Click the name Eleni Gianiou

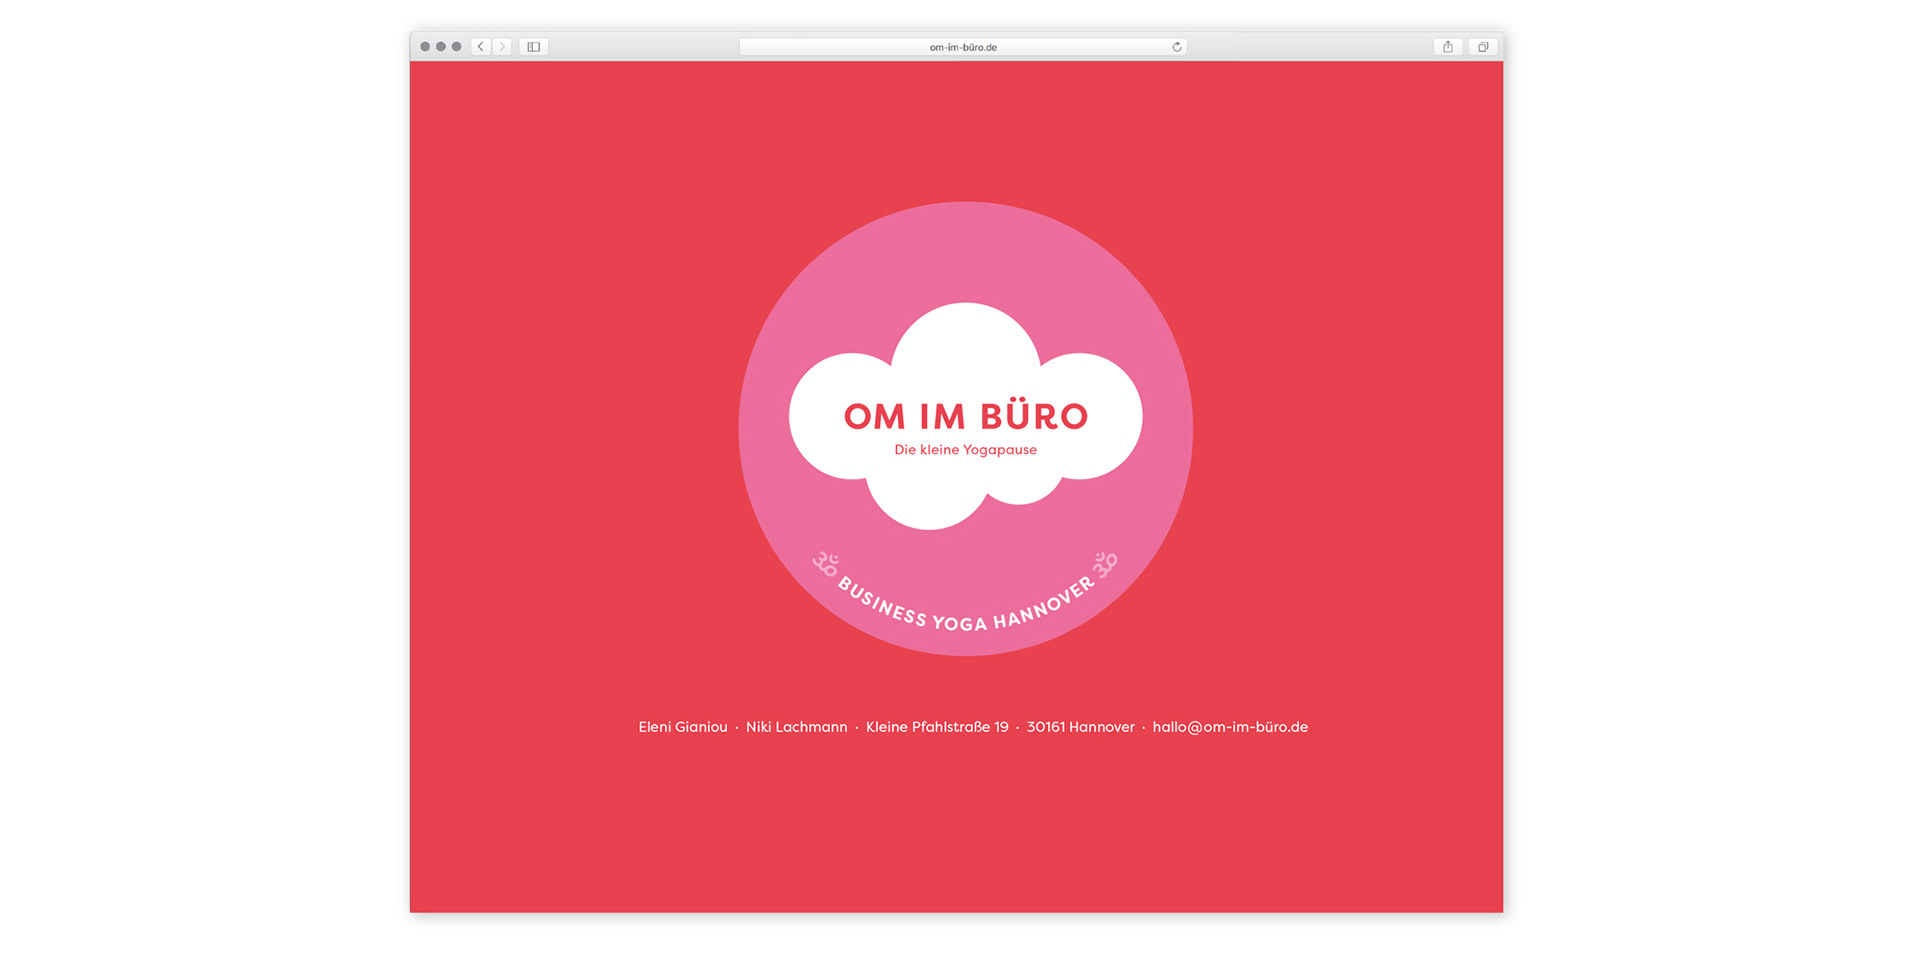[x=683, y=727]
